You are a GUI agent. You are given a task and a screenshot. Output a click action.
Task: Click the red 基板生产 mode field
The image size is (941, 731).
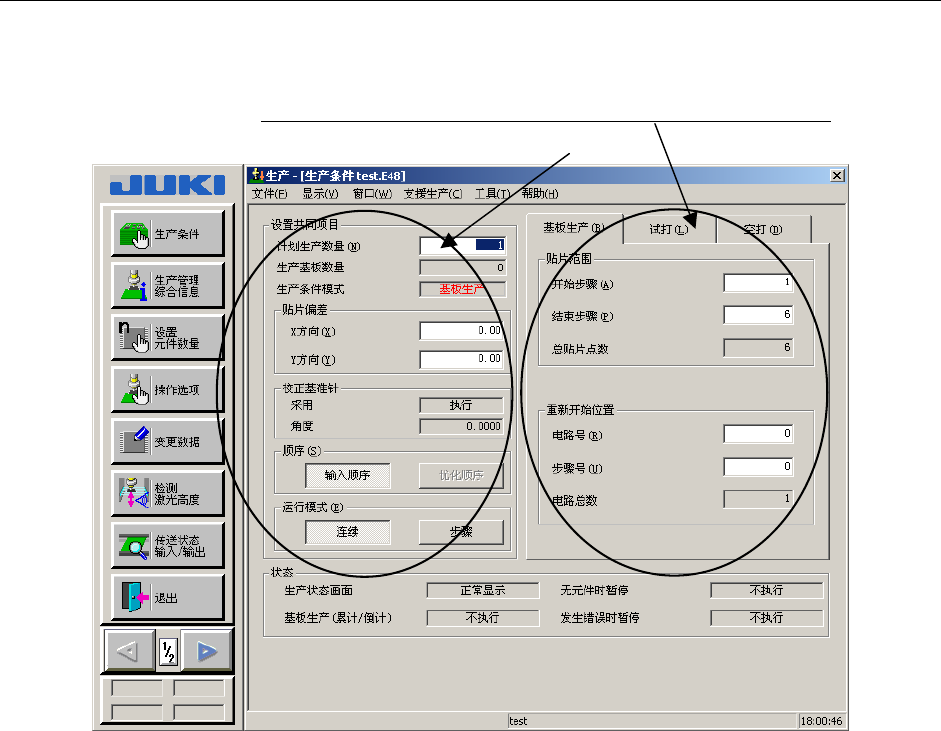[463, 289]
